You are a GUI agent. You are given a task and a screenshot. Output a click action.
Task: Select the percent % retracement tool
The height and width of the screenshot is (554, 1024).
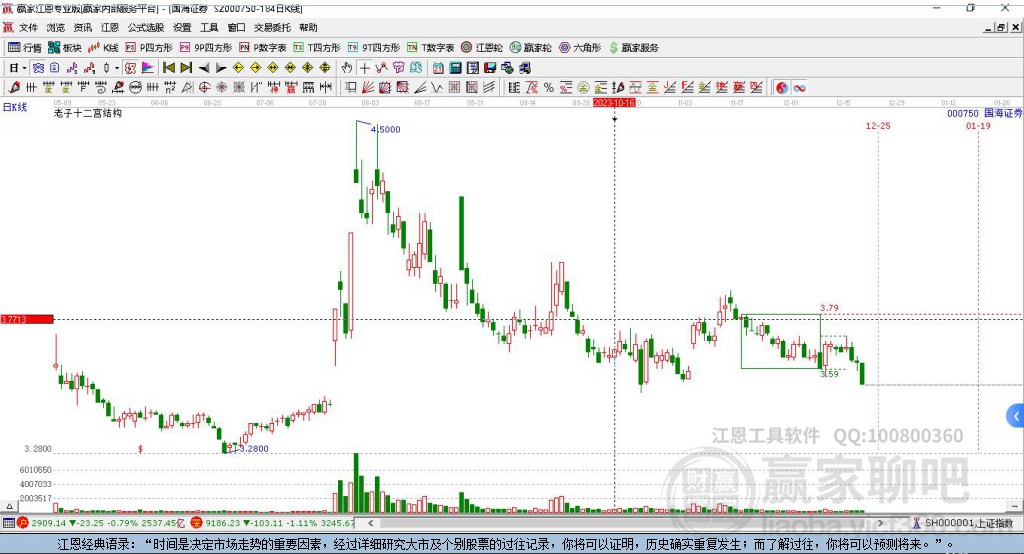549,88
